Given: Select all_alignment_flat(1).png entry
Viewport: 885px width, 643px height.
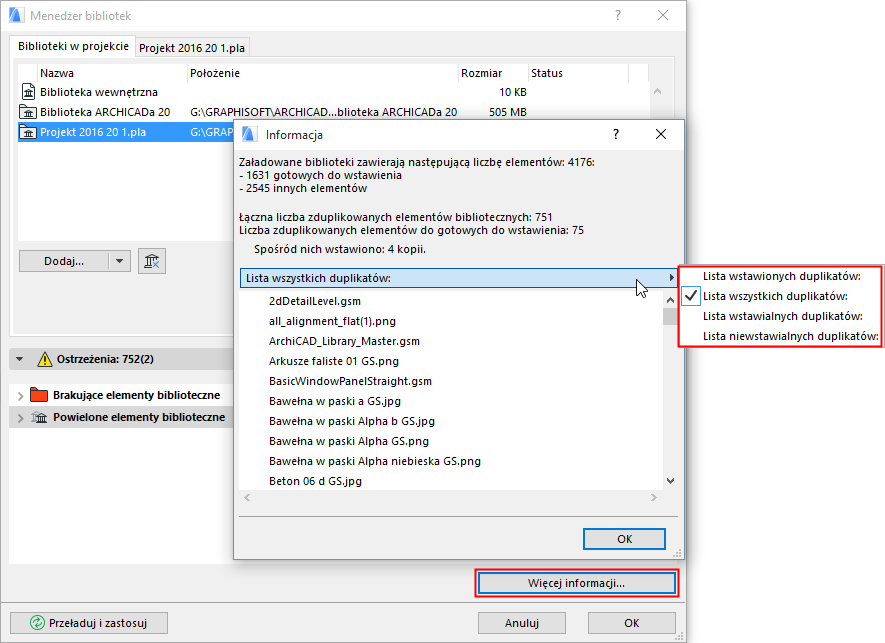Looking at the screenshot, I should tap(332, 321).
